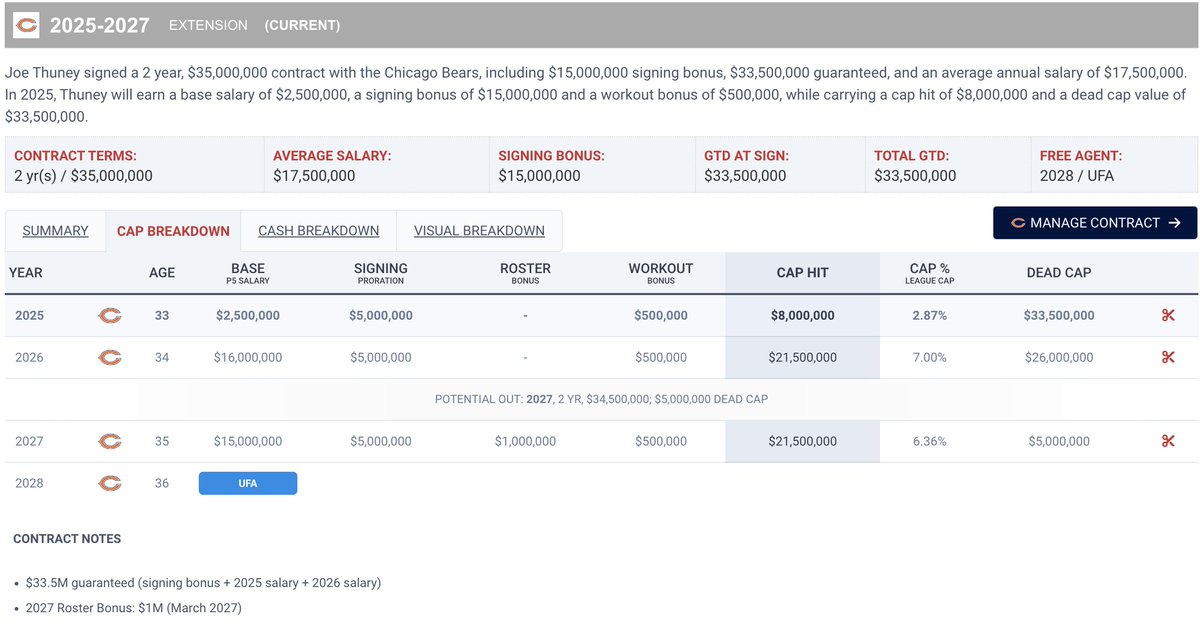Click the Bears team logo in the 2028 row
The height and width of the screenshot is (629, 1200).
click(x=110, y=484)
